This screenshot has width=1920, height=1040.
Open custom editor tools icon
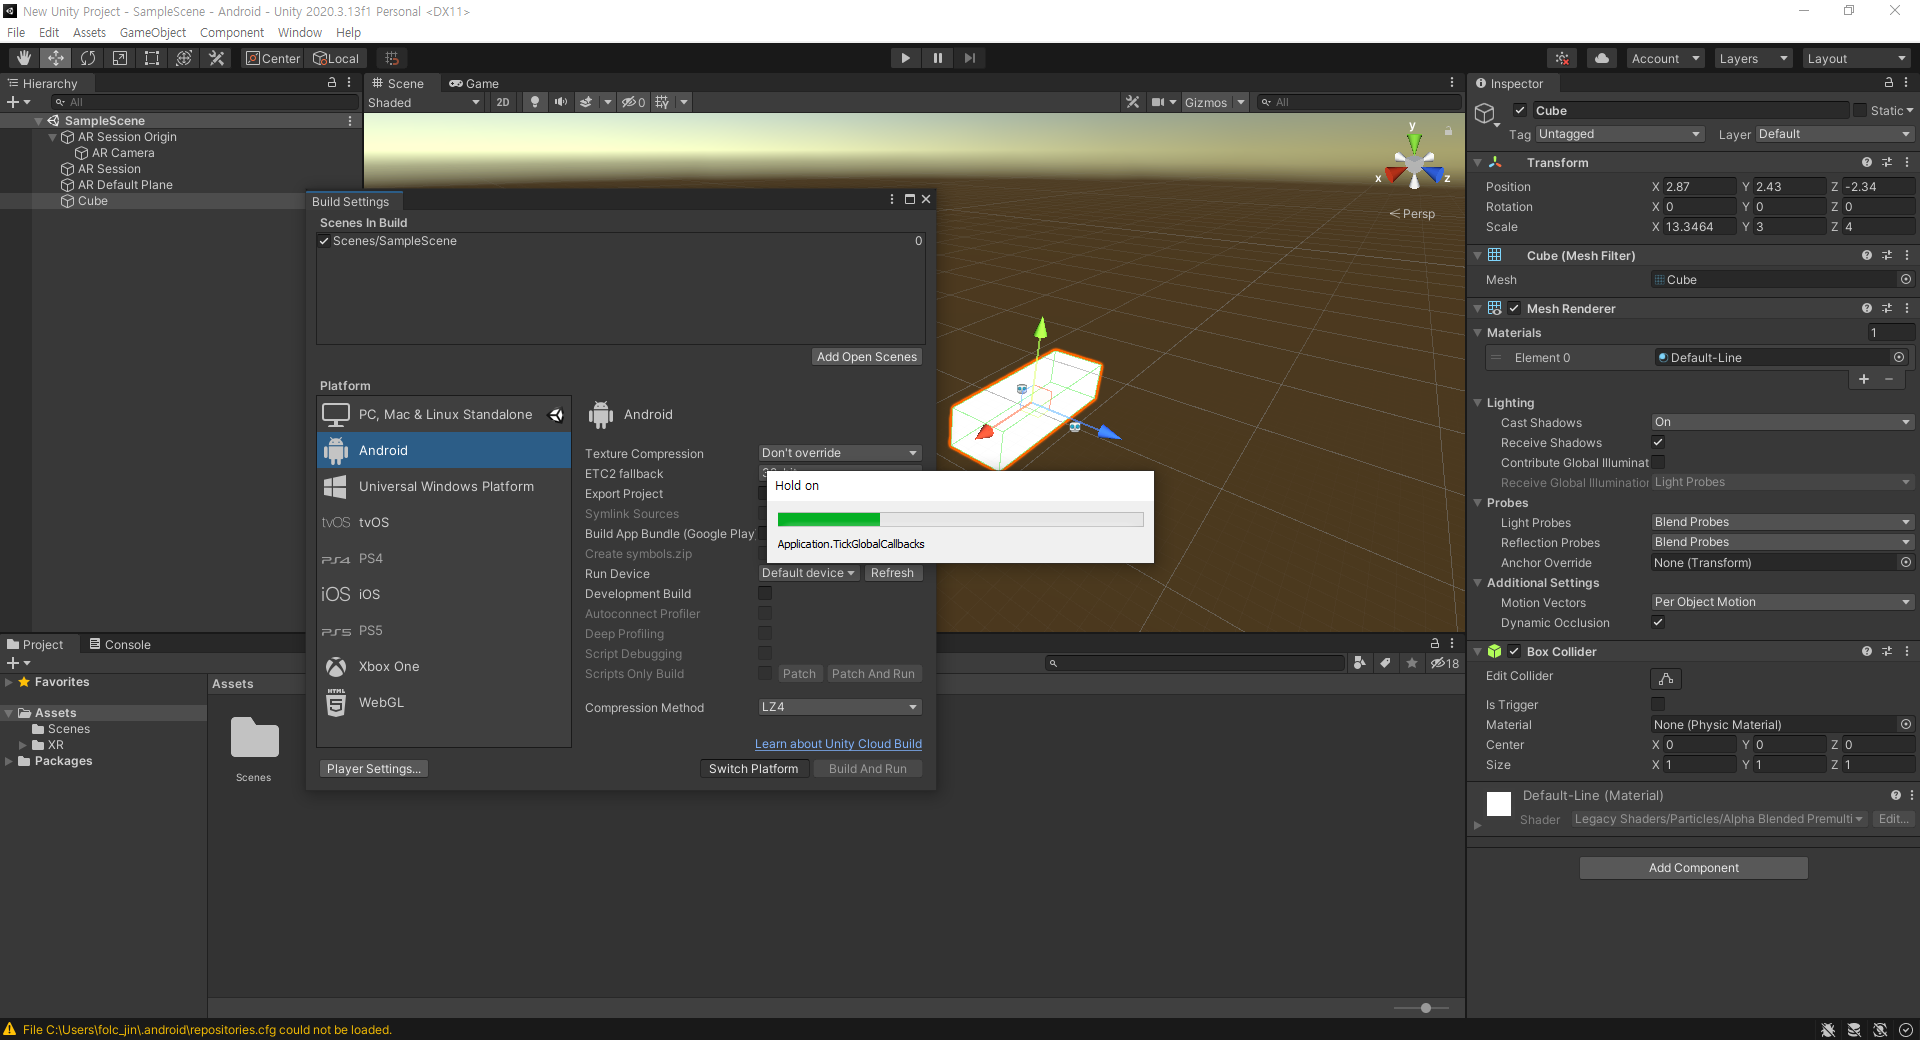[x=216, y=58]
